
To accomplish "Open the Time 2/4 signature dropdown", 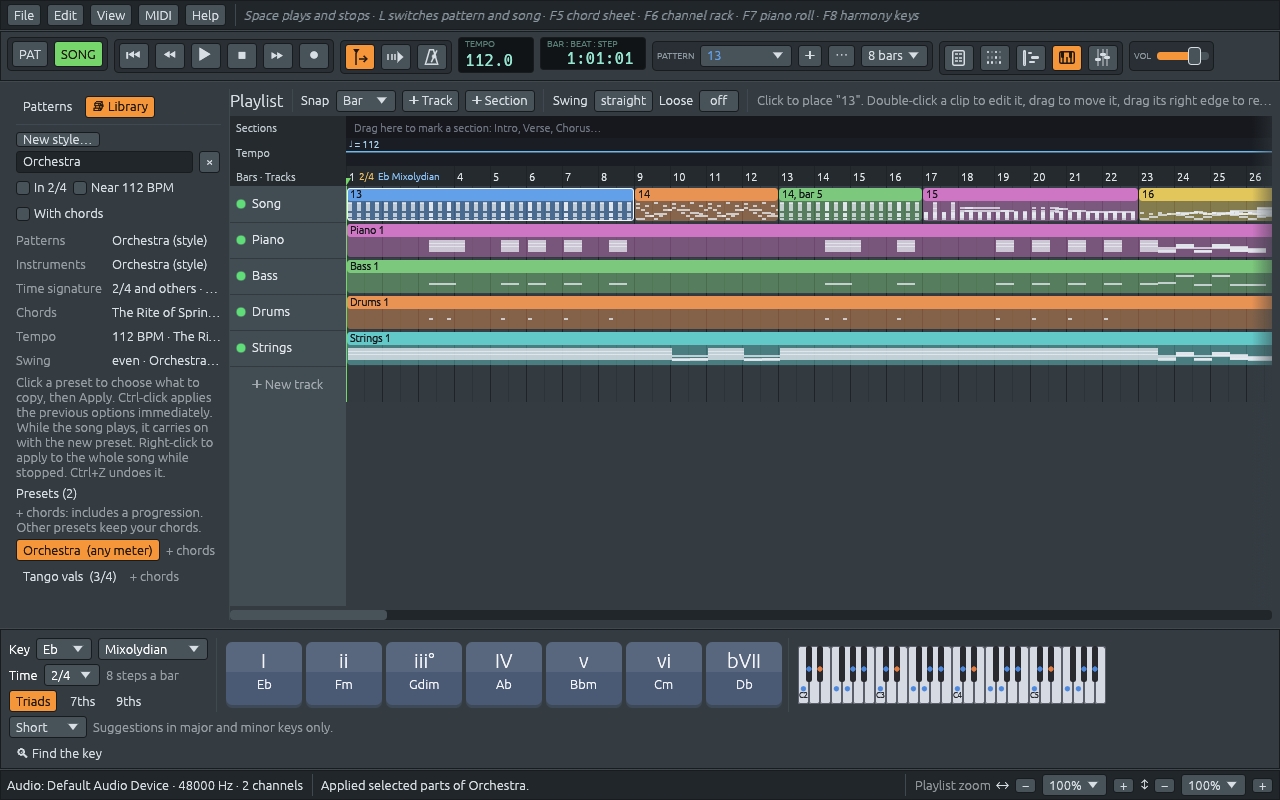I will tap(72, 676).
